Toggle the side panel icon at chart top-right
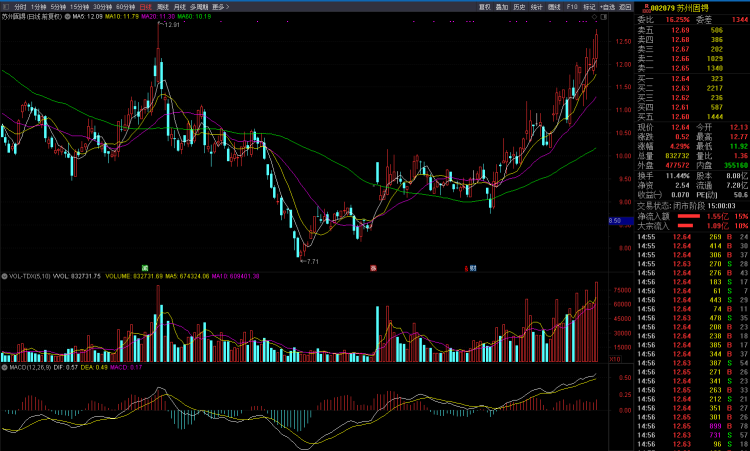 (604, 17)
